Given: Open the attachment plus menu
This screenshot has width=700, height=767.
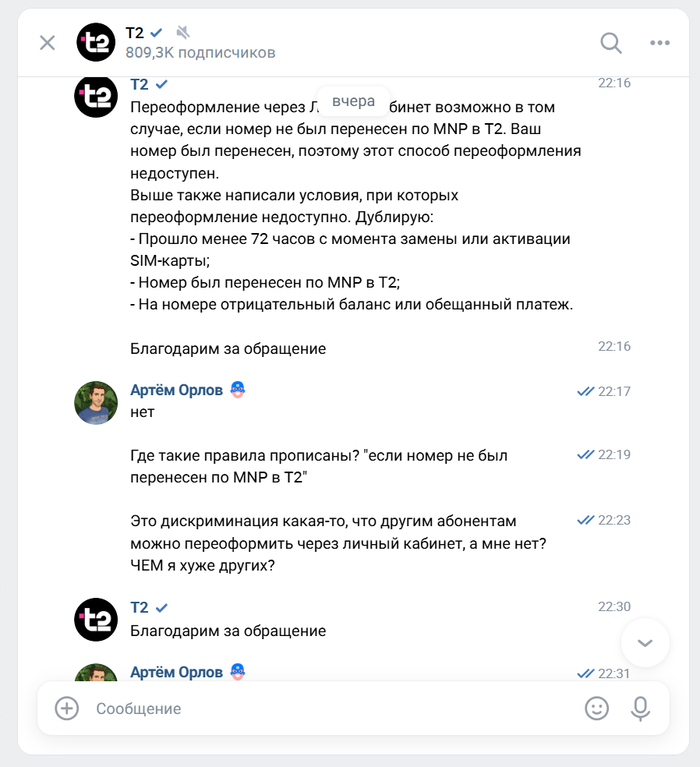Looking at the screenshot, I should coord(67,708).
